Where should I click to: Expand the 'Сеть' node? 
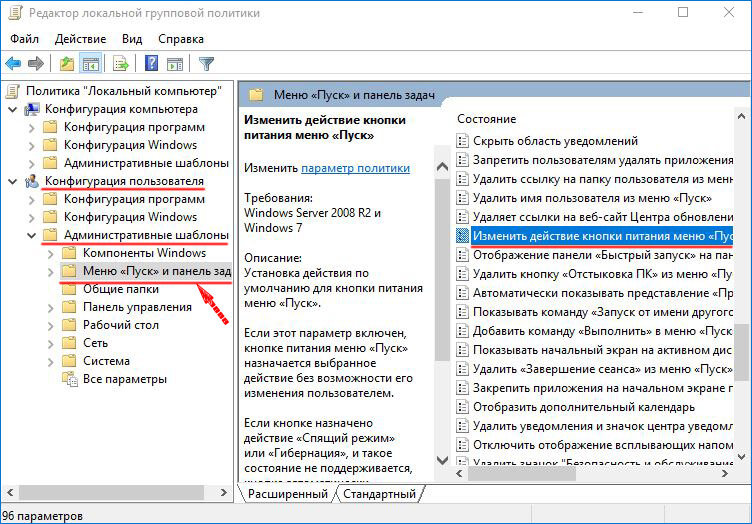coord(50,344)
